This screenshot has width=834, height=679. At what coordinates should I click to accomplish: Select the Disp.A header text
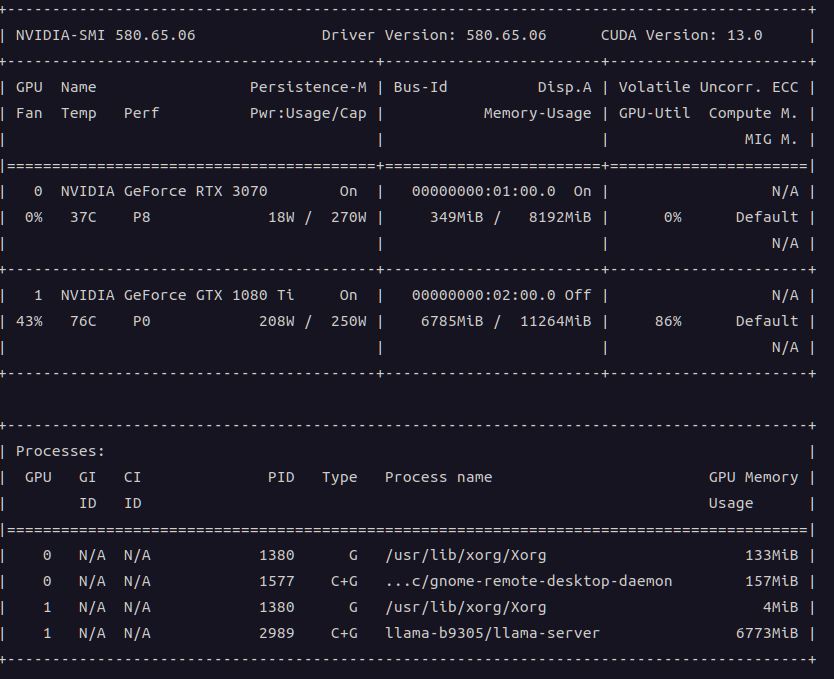point(564,87)
